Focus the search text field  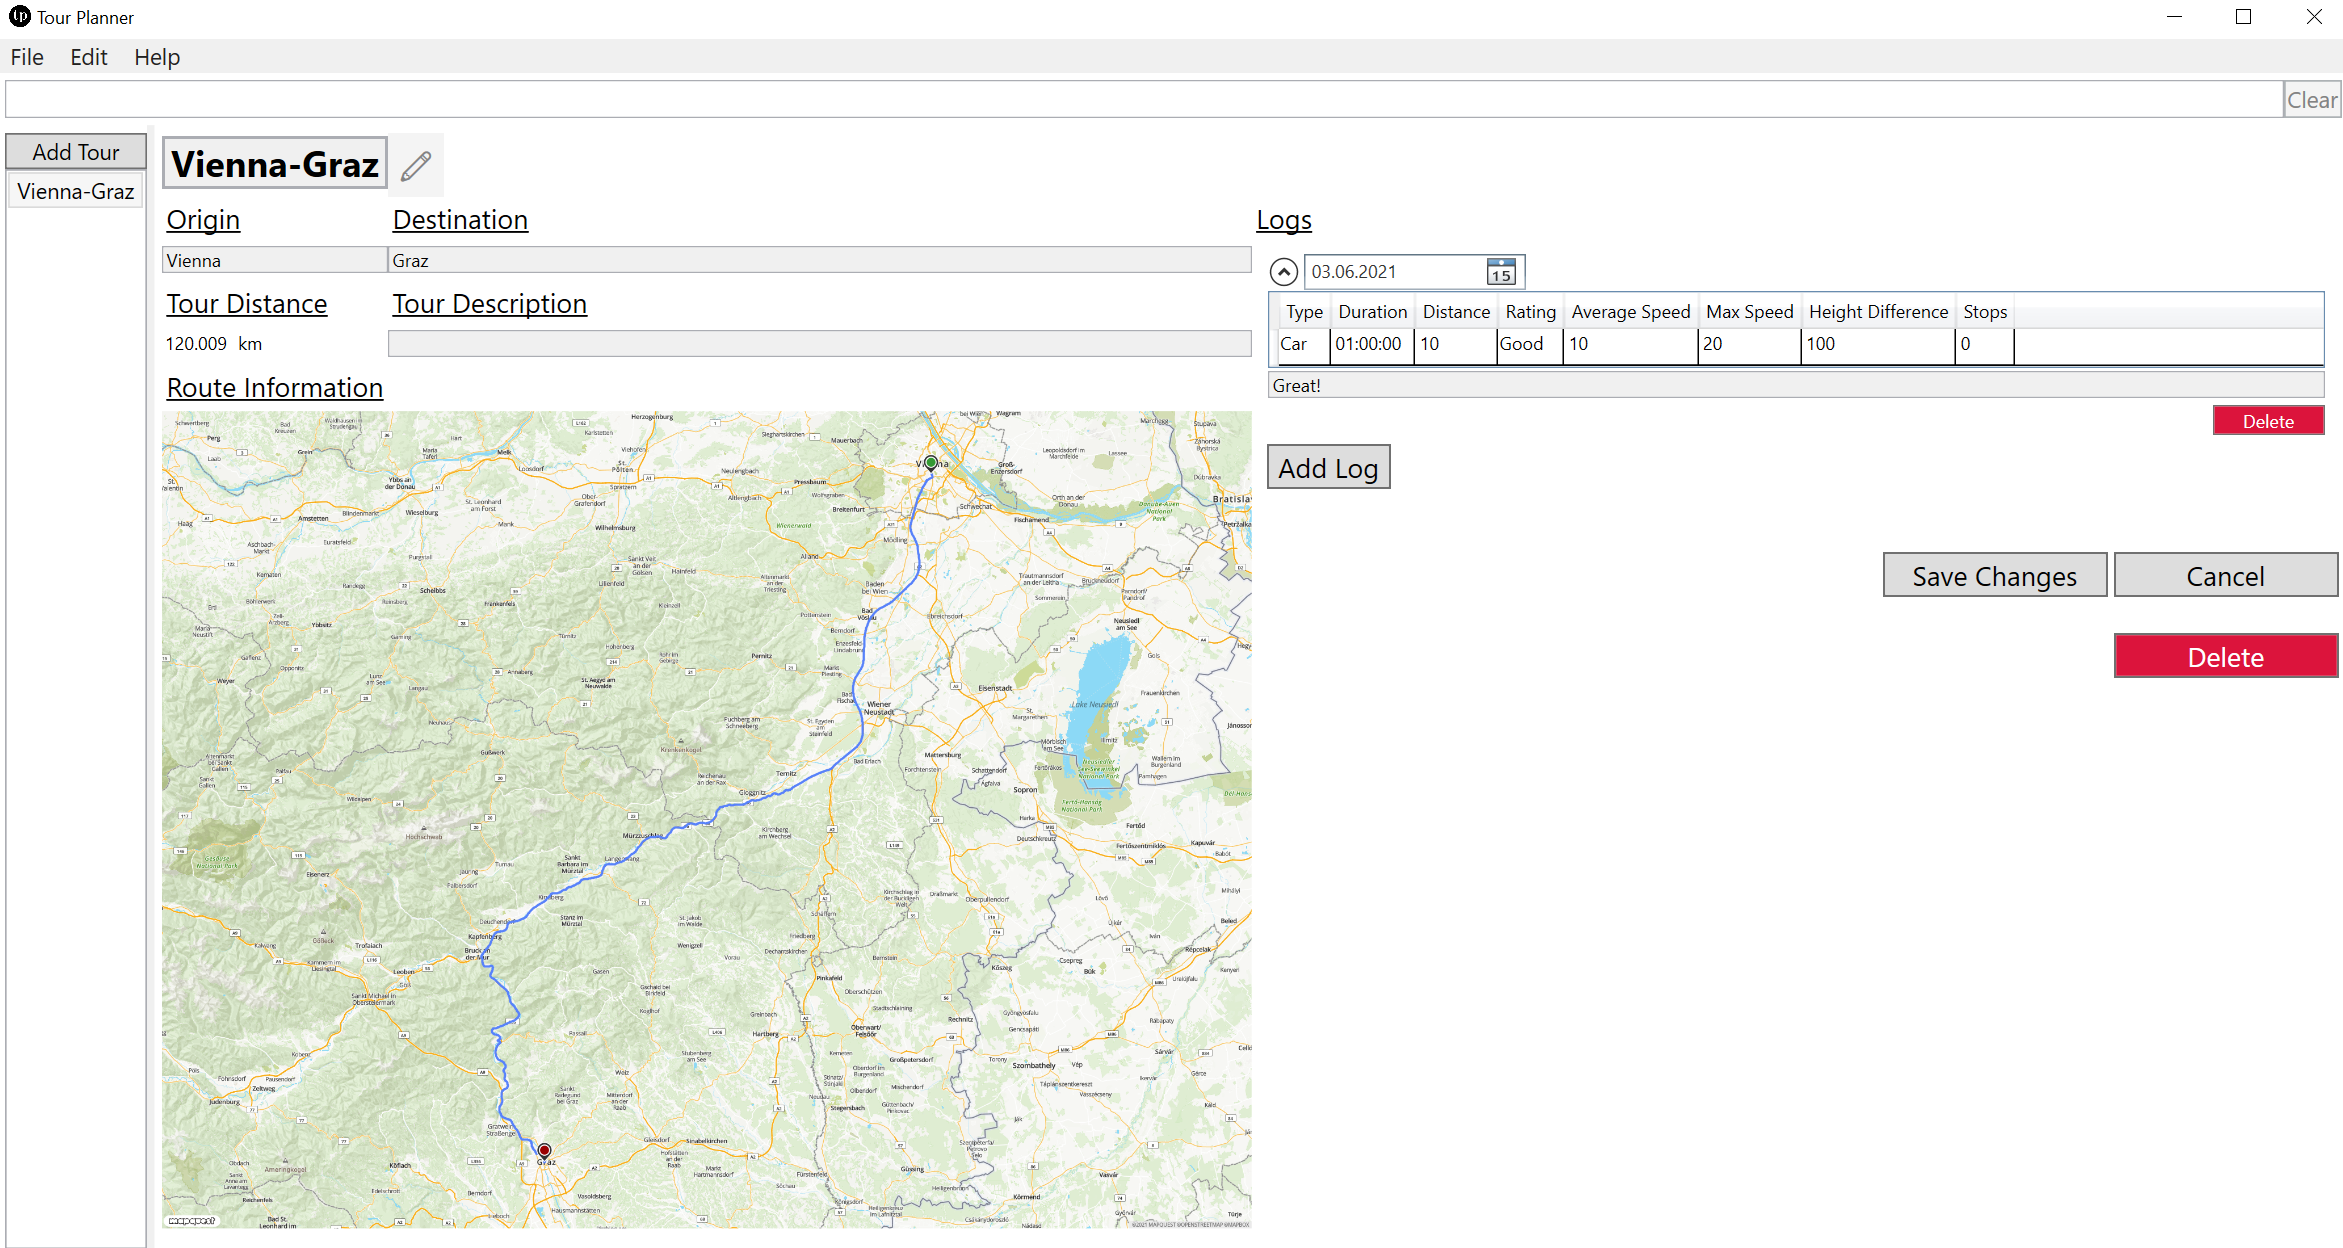[1140, 100]
